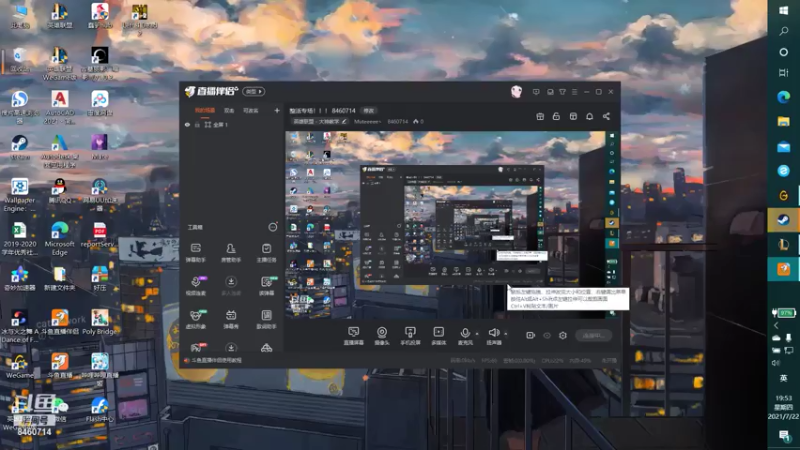Screen dimensions: 800x450
Task: Open the Poly Bridge desktop shortcut
Action: tap(99, 322)
